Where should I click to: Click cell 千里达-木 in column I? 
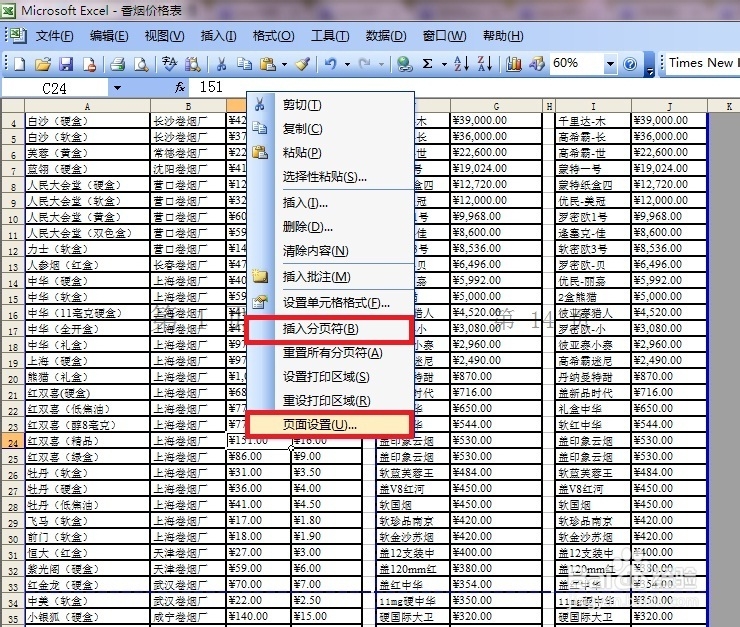(593, 121)
